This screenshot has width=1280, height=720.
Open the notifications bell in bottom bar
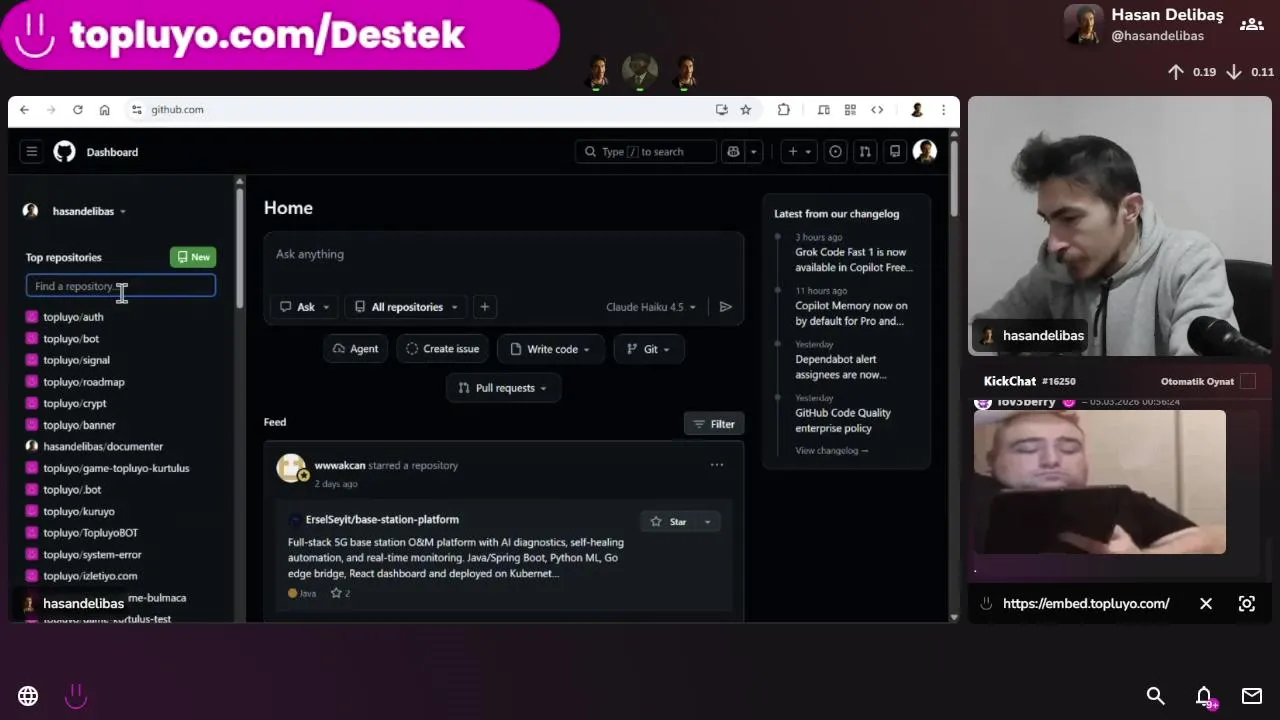point(1204,696)
